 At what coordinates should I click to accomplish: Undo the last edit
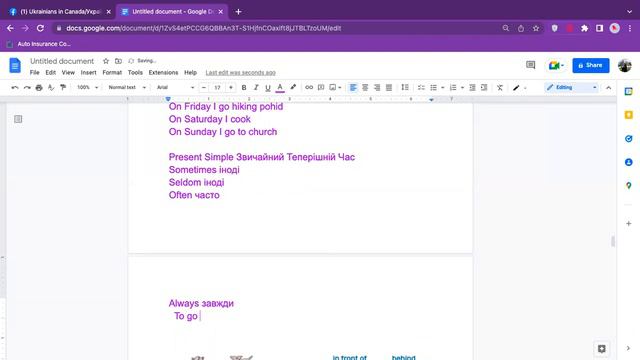15,87
